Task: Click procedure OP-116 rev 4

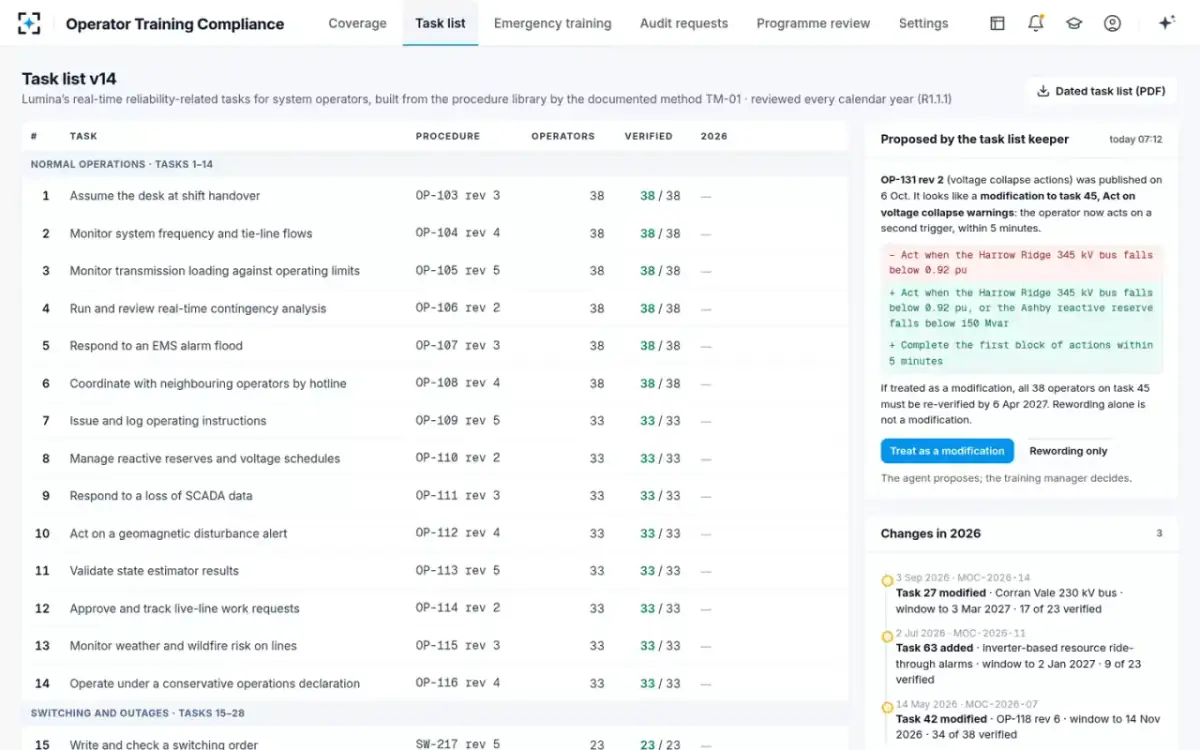Action: click(x=458, y=683)
